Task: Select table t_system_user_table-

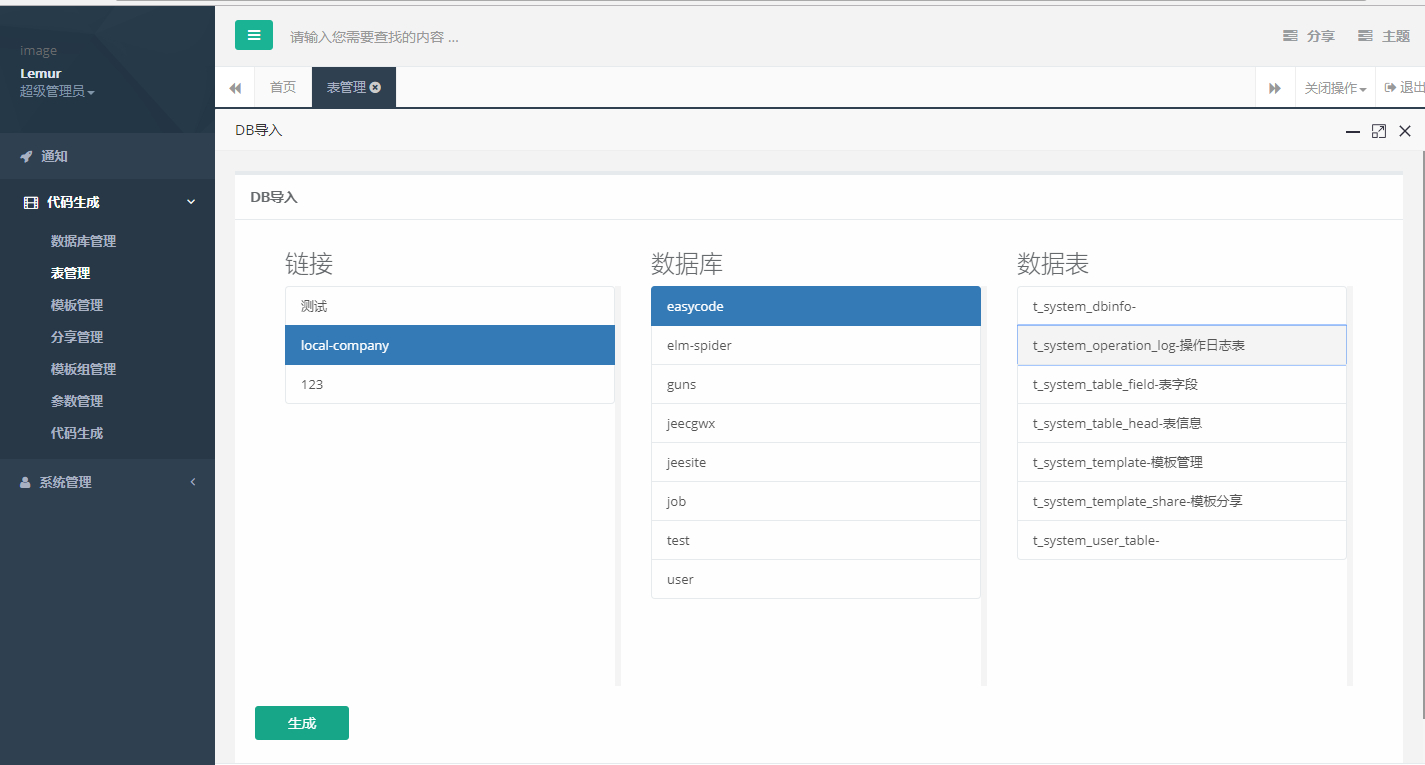Action: [1182, 540]
